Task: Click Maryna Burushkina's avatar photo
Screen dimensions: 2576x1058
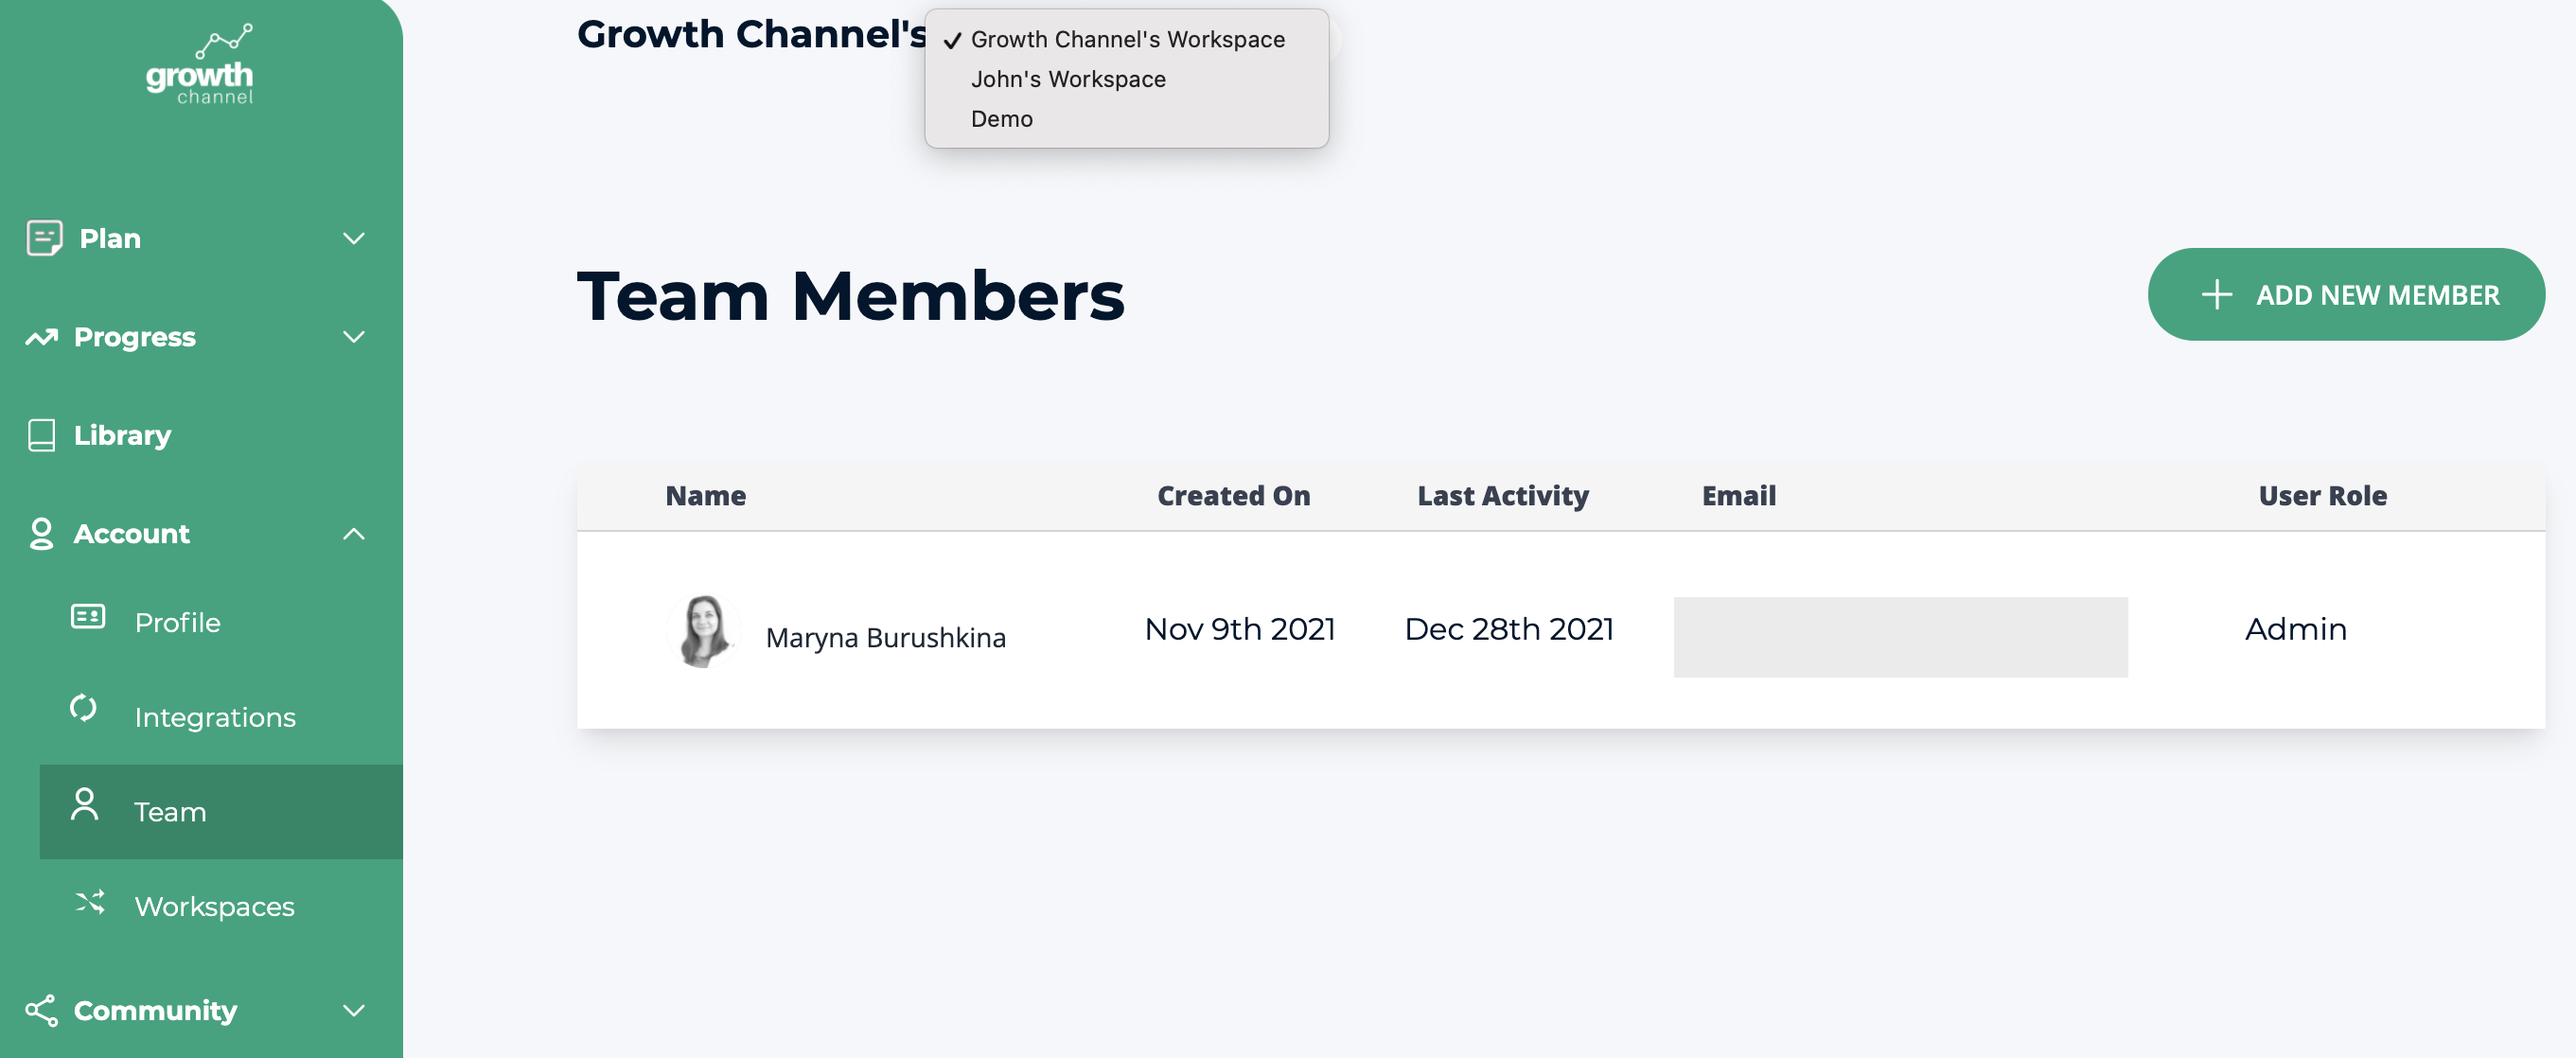Action: tap(703, 630)
